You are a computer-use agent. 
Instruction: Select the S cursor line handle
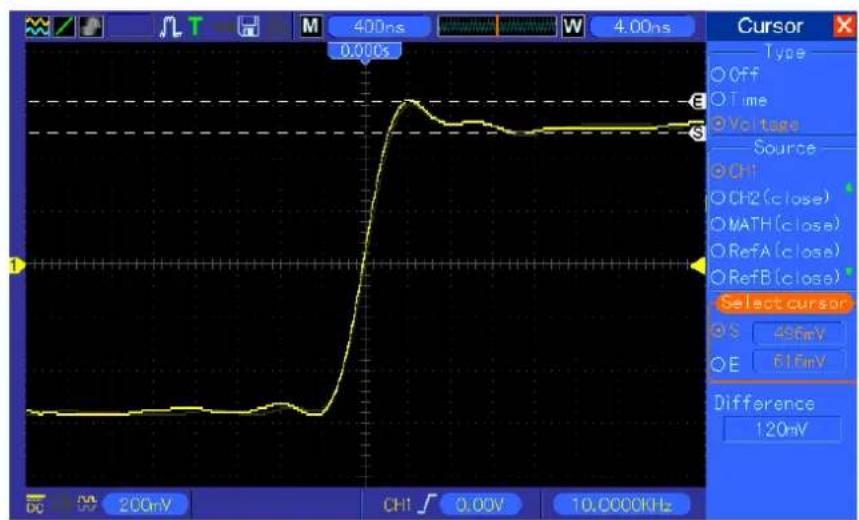click(x=698, y=133)
